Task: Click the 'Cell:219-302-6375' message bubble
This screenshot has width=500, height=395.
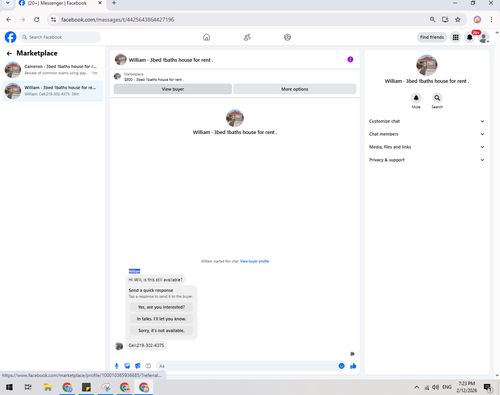Action: point(146,345)
